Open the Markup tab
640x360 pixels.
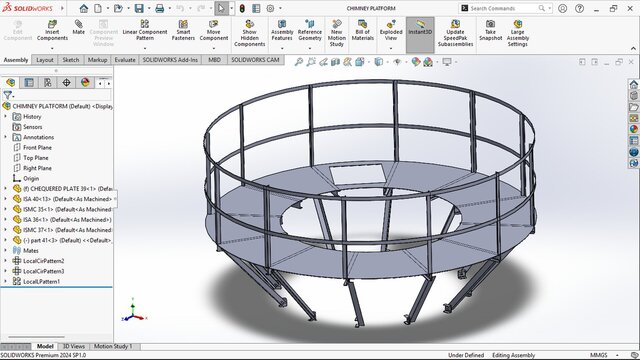click(x=98, y=60)
